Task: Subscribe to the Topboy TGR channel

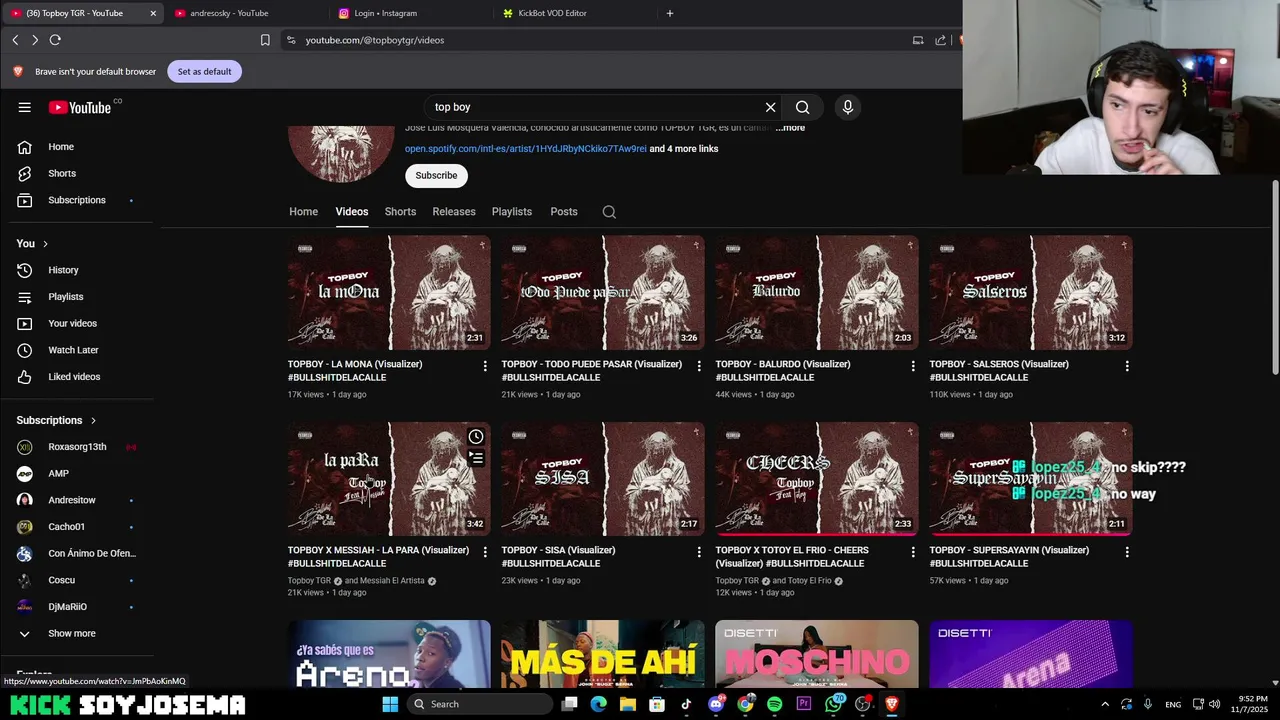Action: (x=436, y=175)
